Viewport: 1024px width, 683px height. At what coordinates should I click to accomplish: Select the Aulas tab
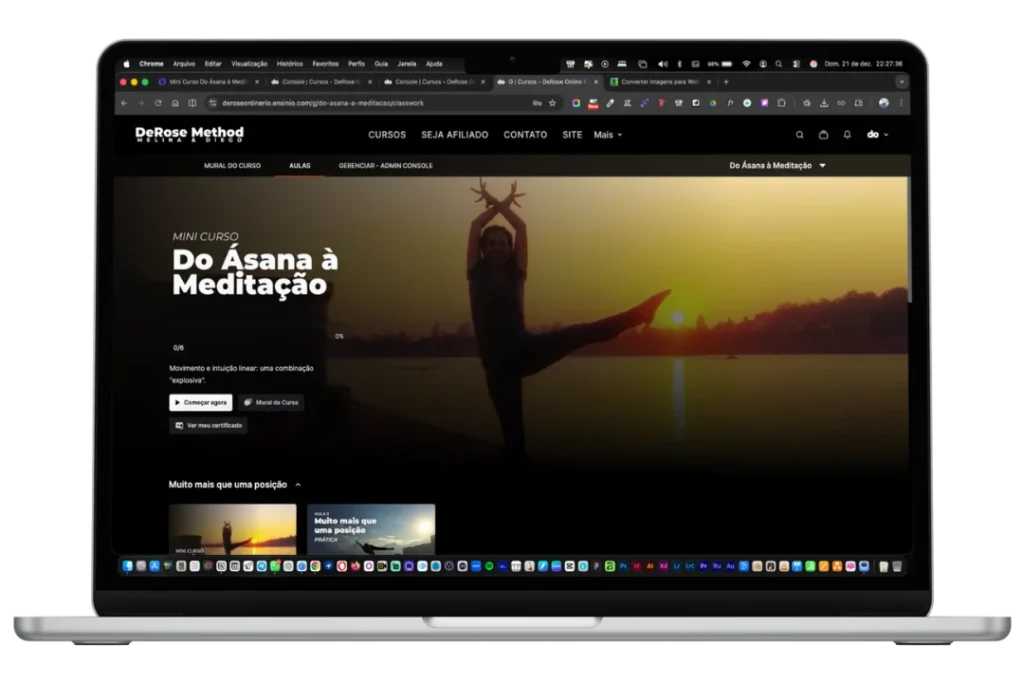click(300, 166)
